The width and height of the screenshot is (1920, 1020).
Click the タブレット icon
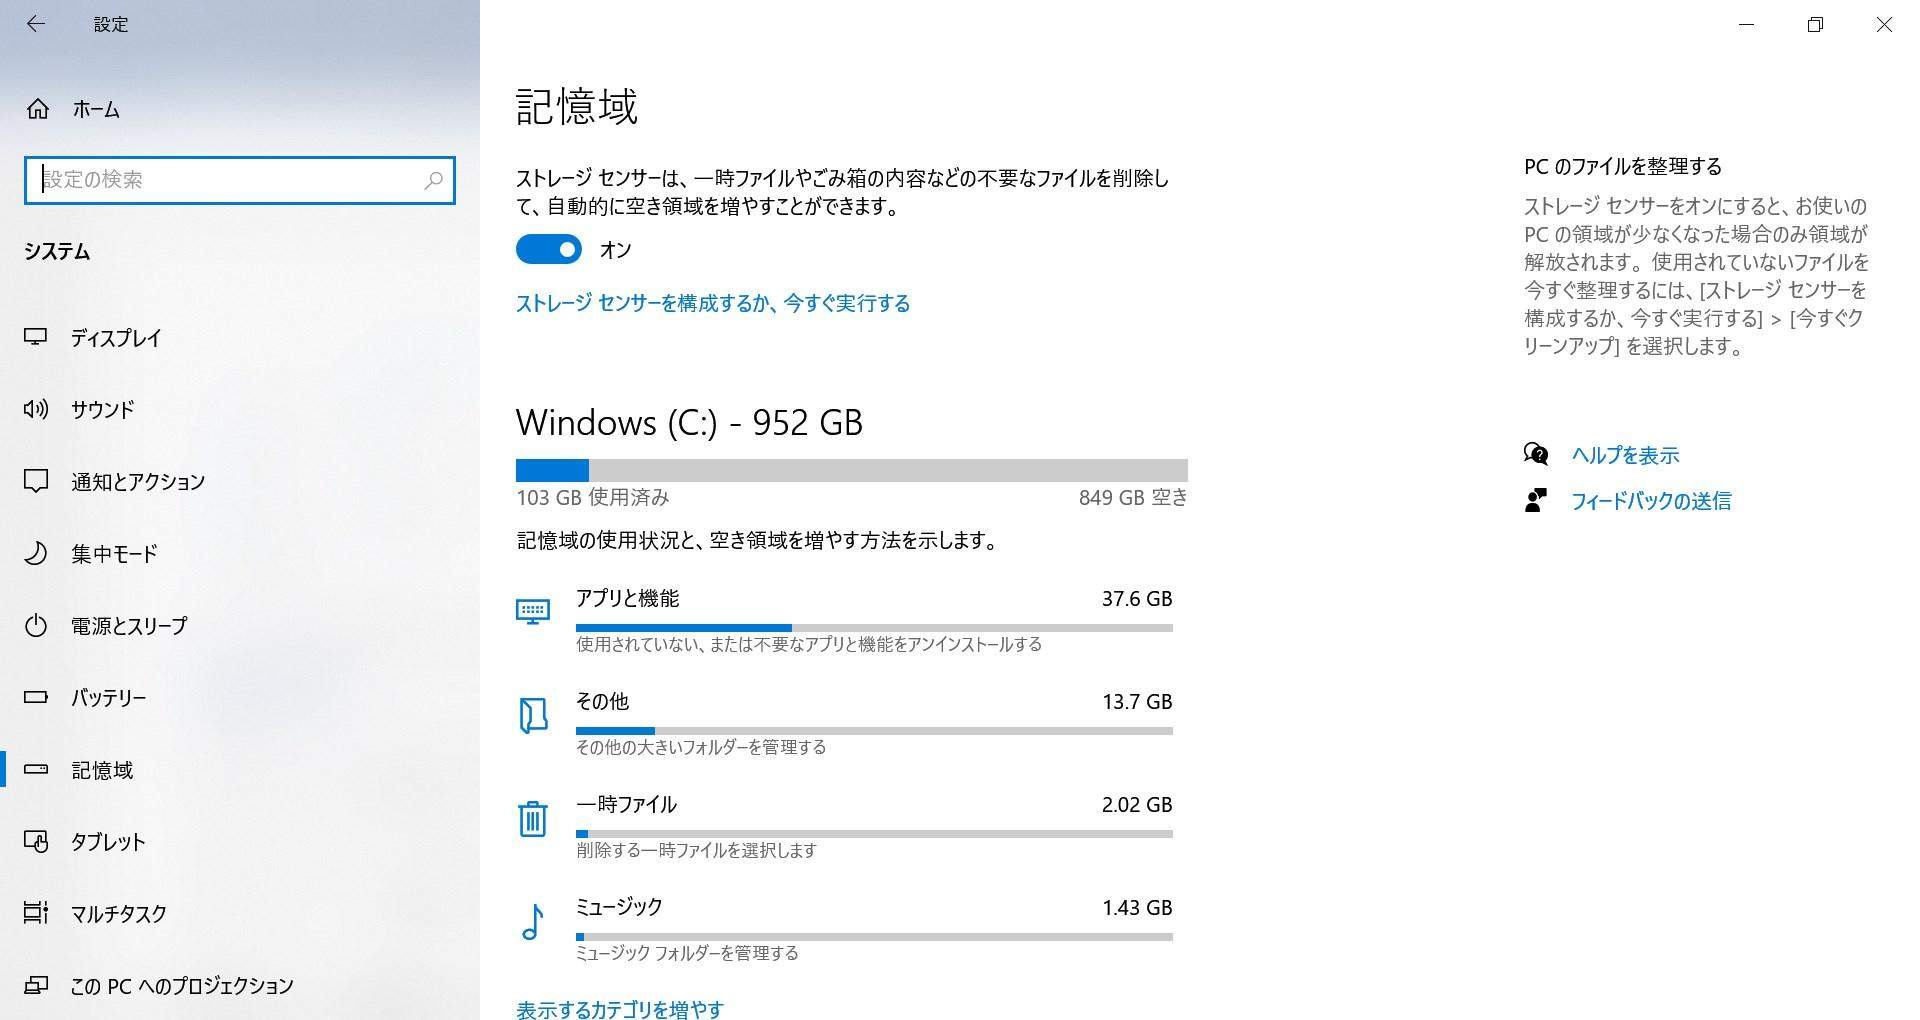37,841
